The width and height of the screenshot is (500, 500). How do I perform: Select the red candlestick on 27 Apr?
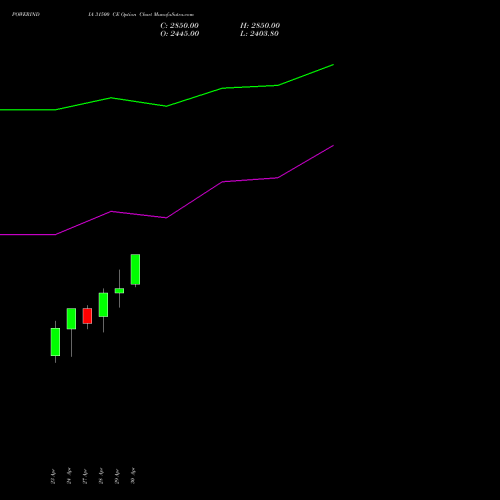tap(87, 316)
